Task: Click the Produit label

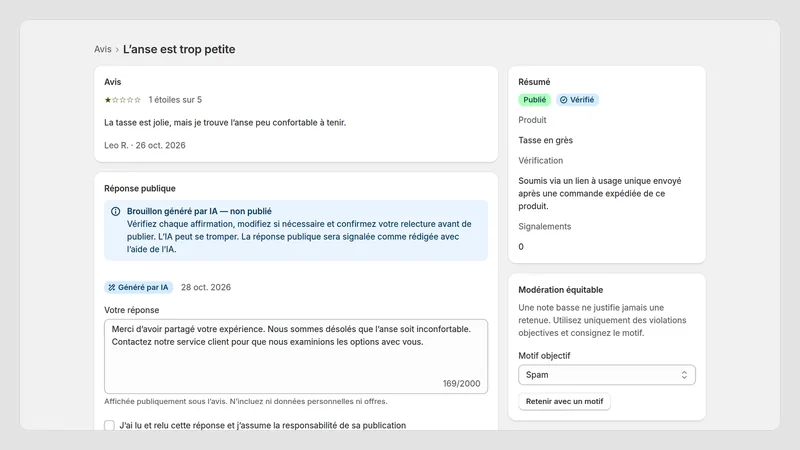Action: [532, 120]
